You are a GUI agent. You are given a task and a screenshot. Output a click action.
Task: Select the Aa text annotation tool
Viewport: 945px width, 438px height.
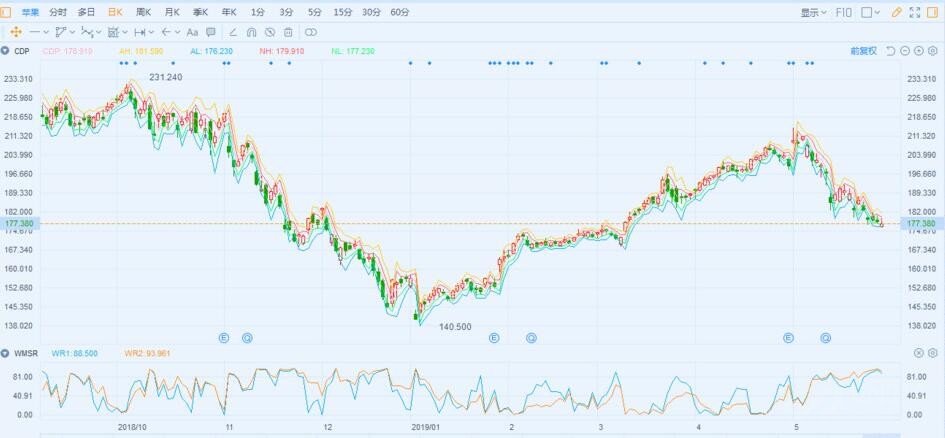point(192,32)
